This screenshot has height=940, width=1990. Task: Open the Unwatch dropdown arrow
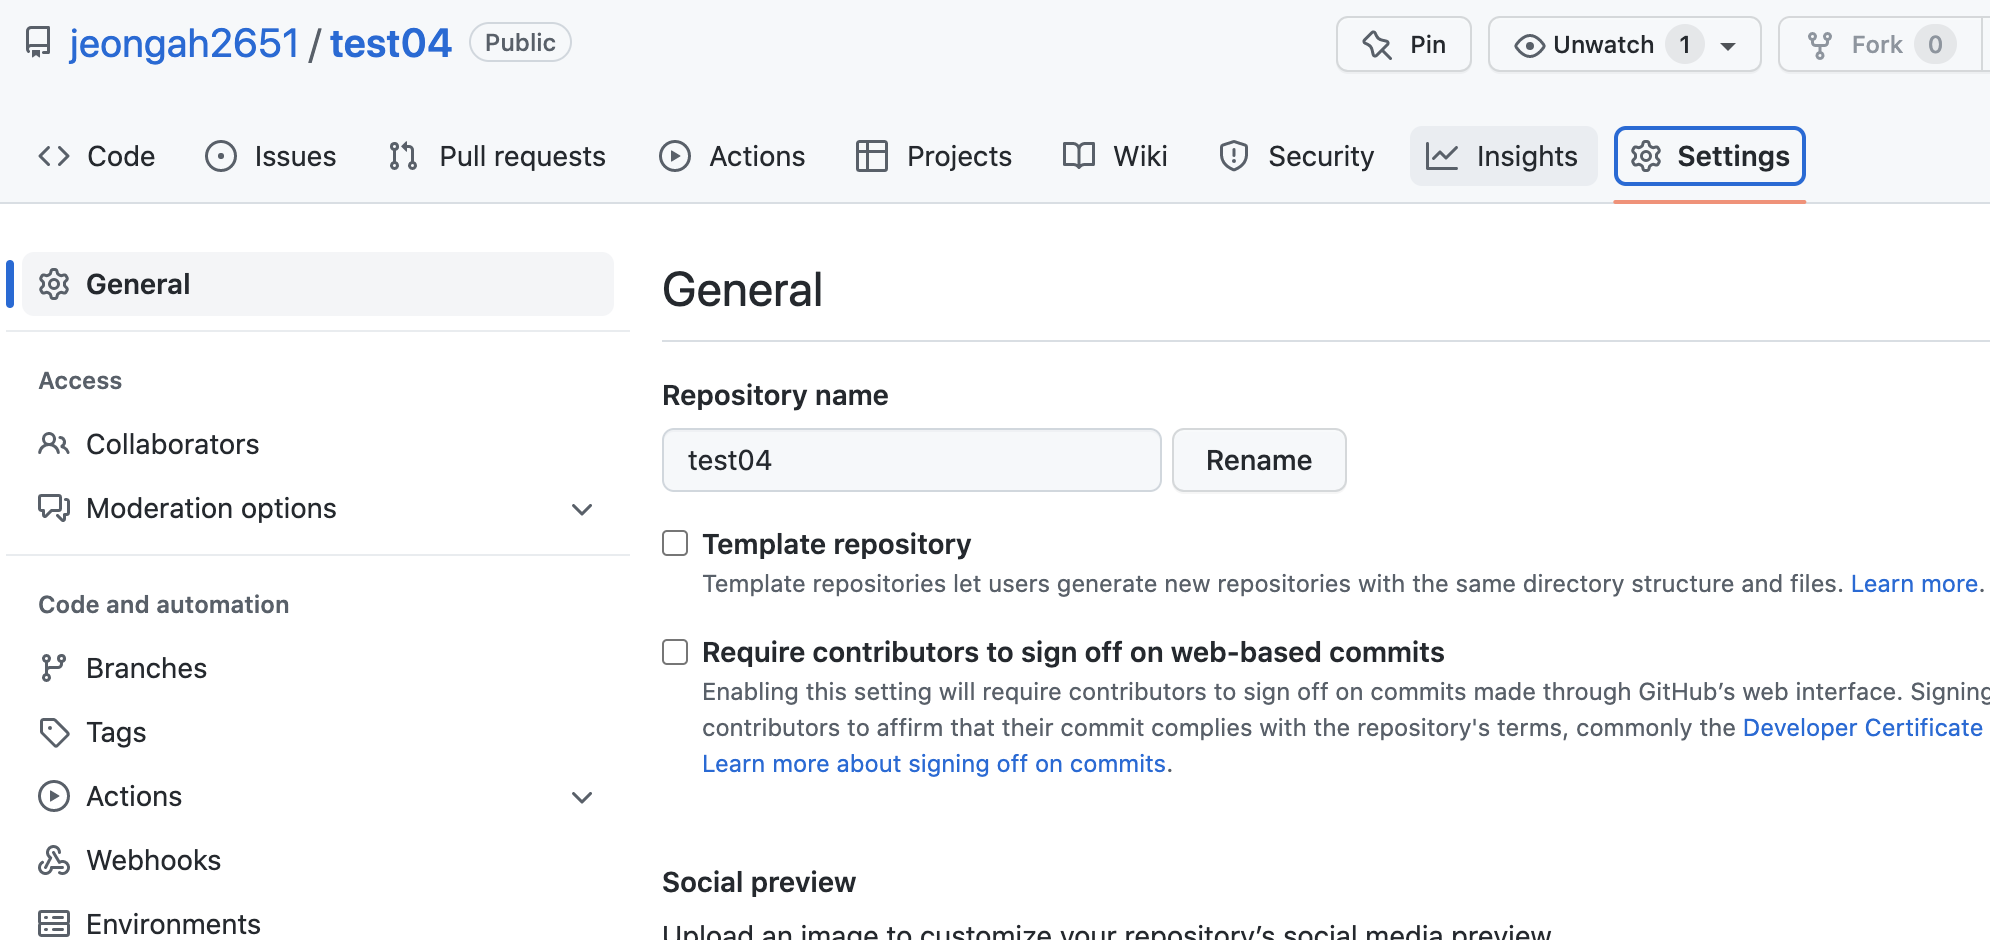(x=1728, y=46)
